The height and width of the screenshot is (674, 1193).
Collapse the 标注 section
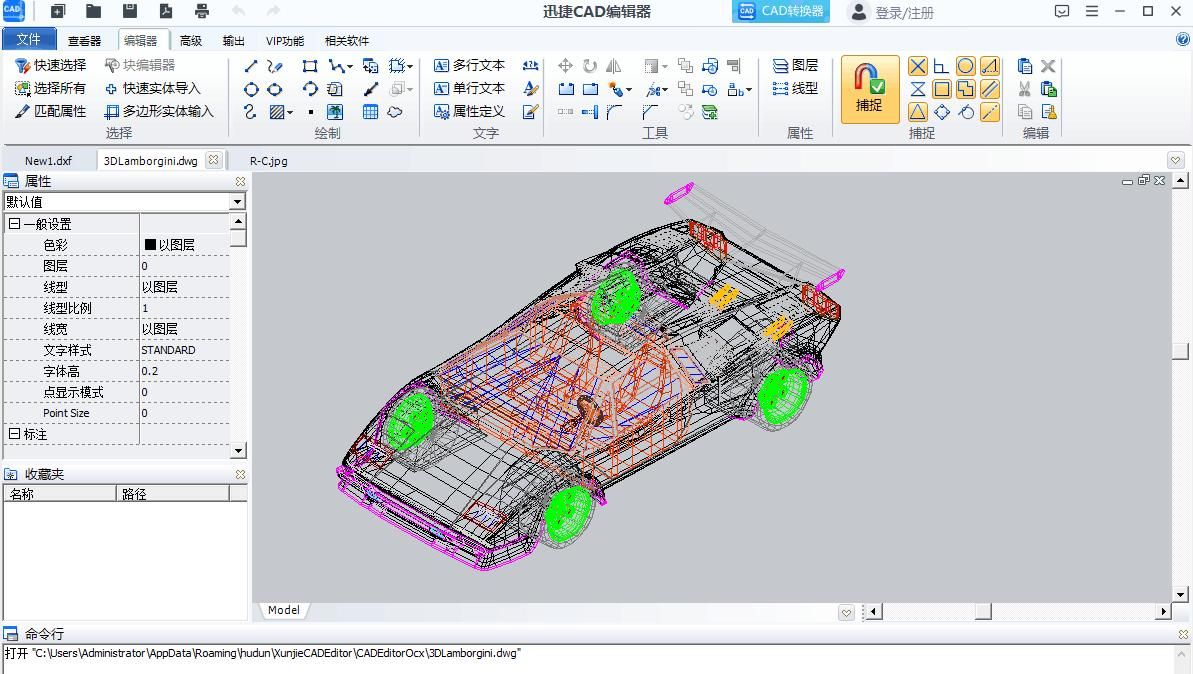click(14, 434)
